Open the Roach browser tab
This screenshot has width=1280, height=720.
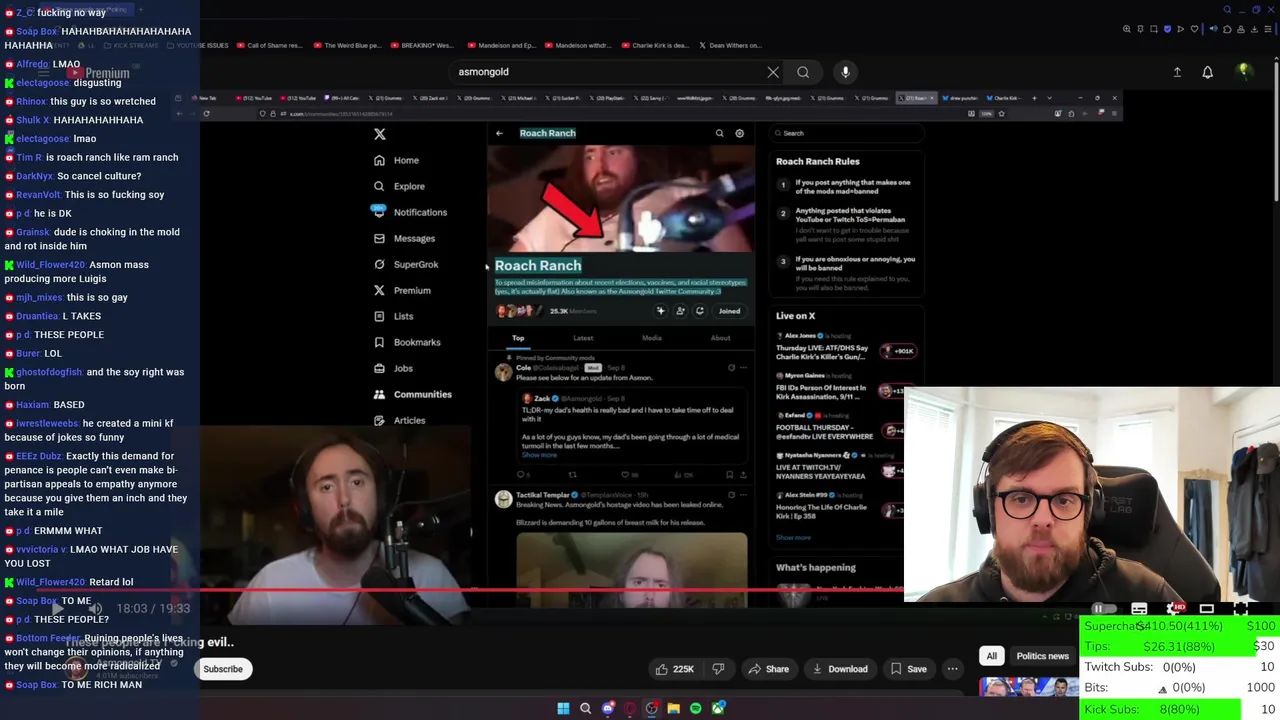click(915, 98)
